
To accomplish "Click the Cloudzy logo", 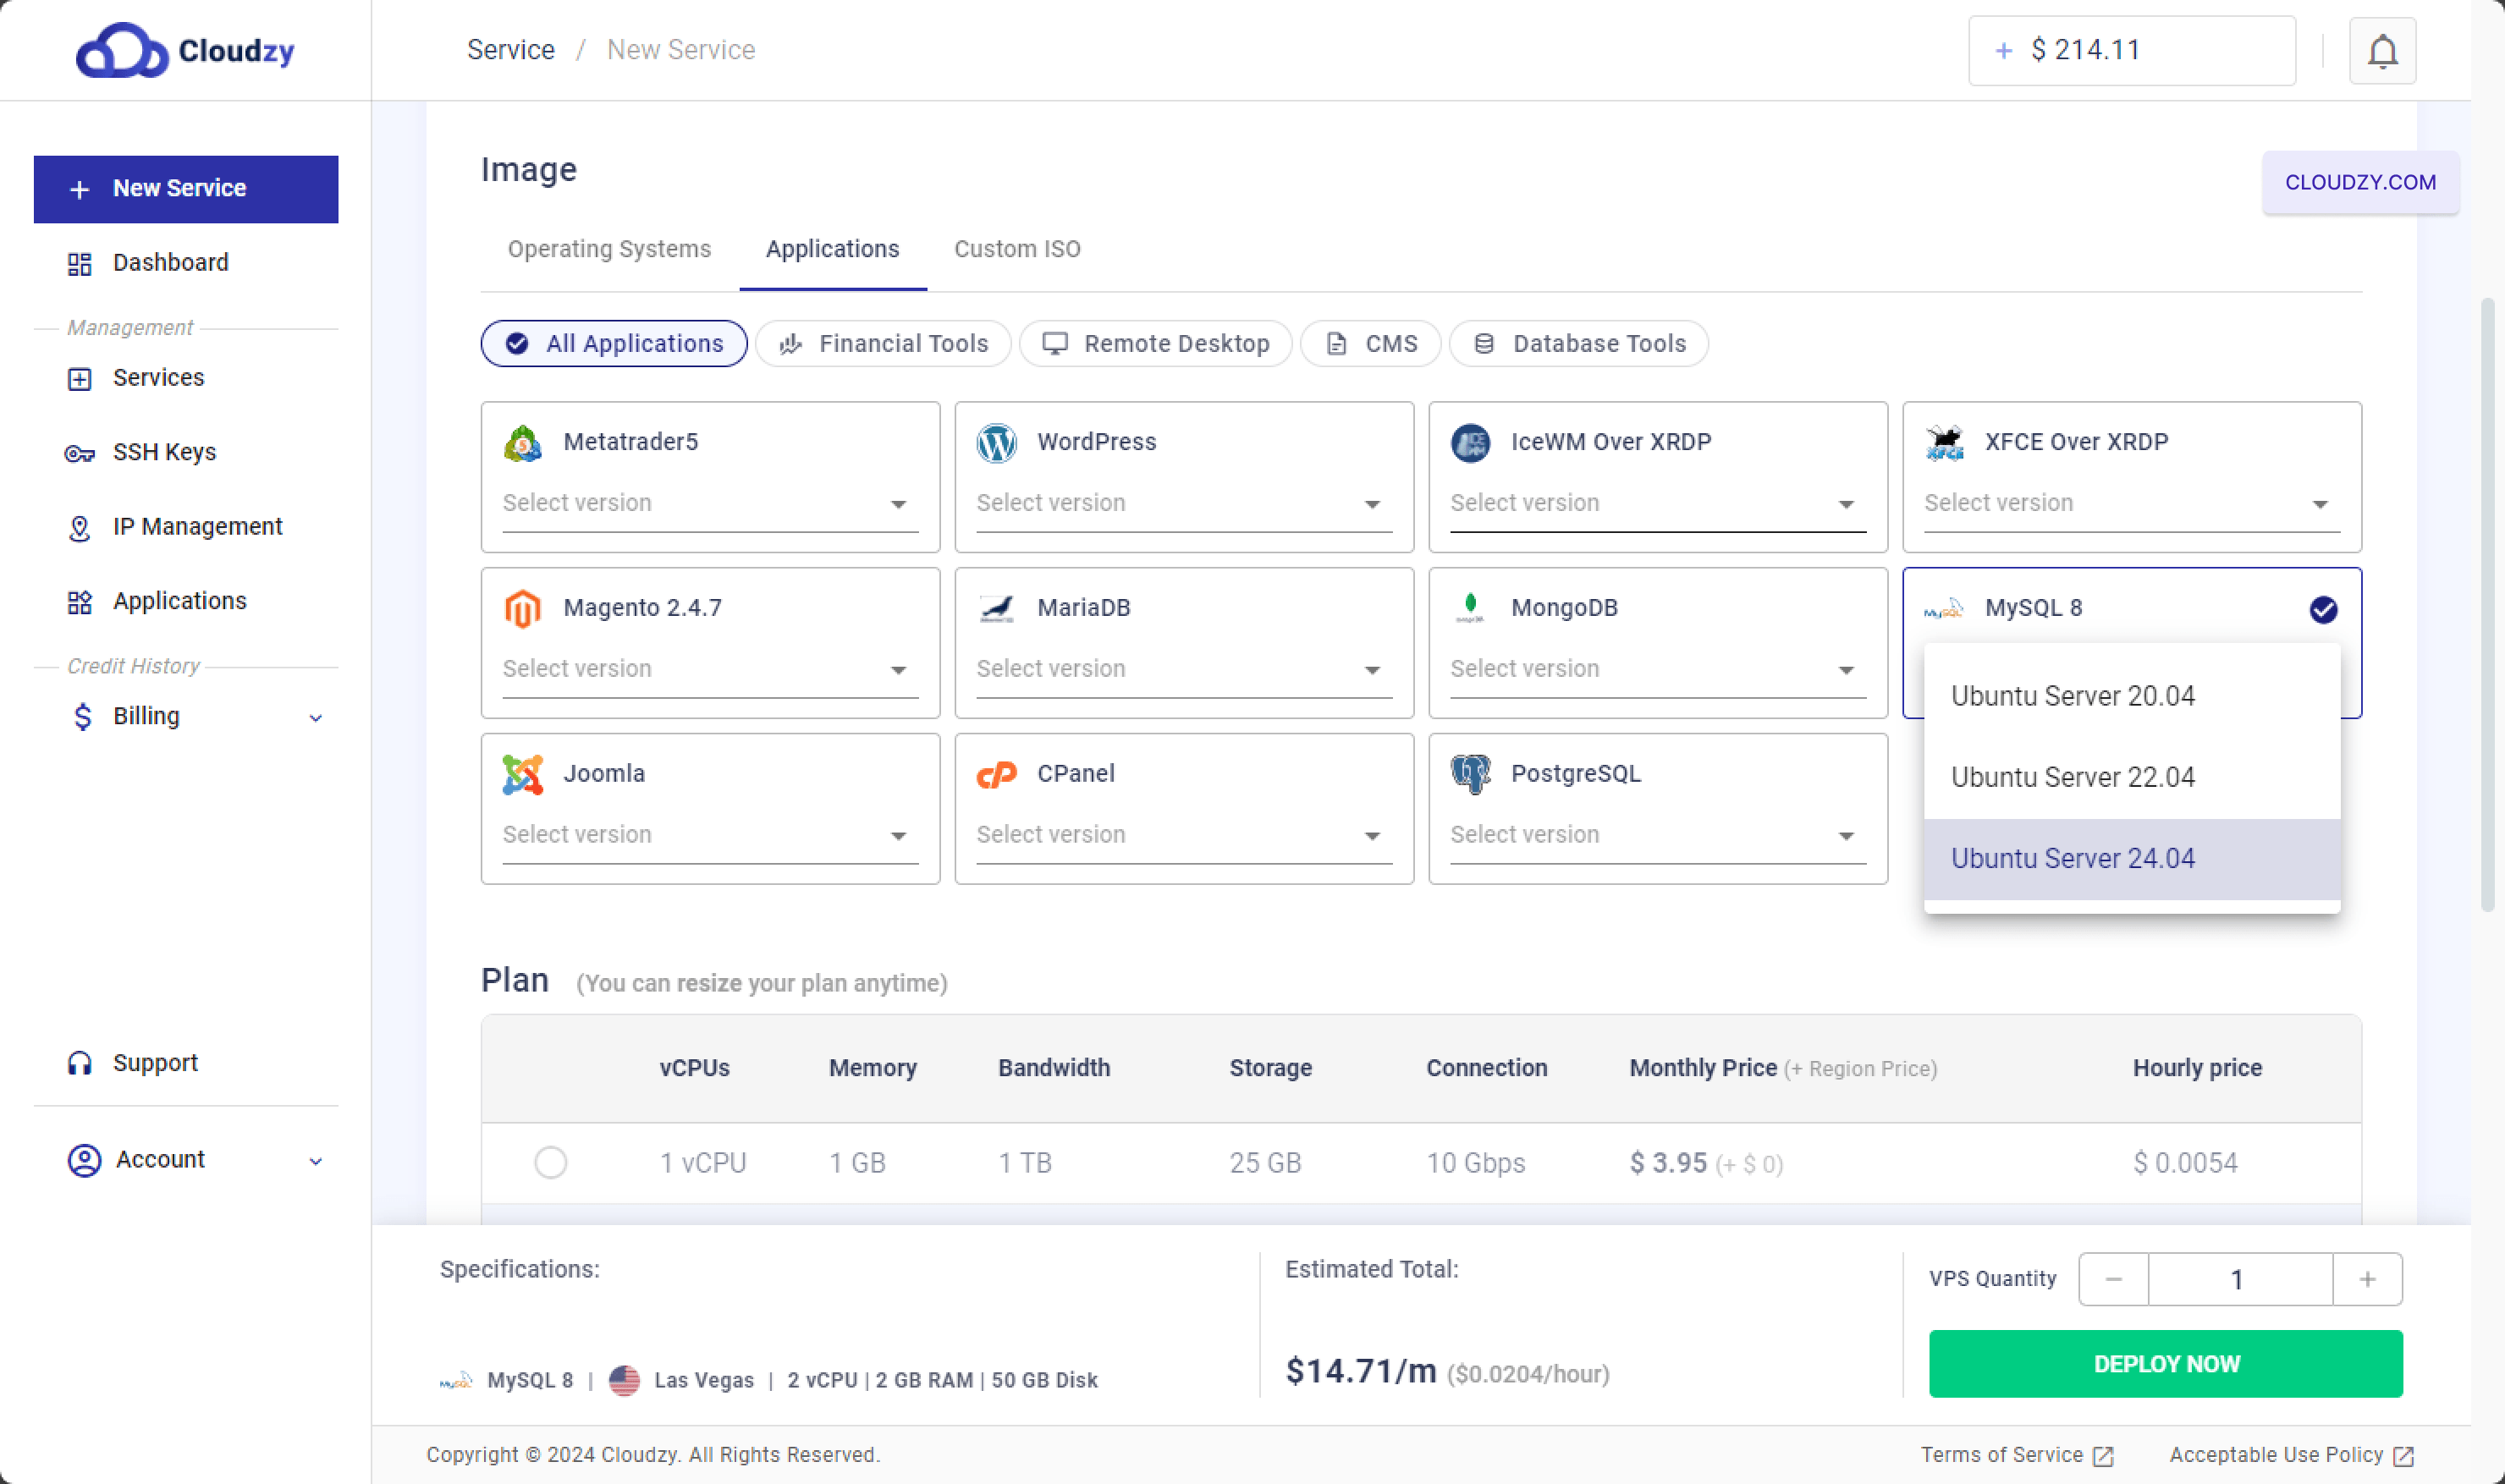I will point(186,50).
